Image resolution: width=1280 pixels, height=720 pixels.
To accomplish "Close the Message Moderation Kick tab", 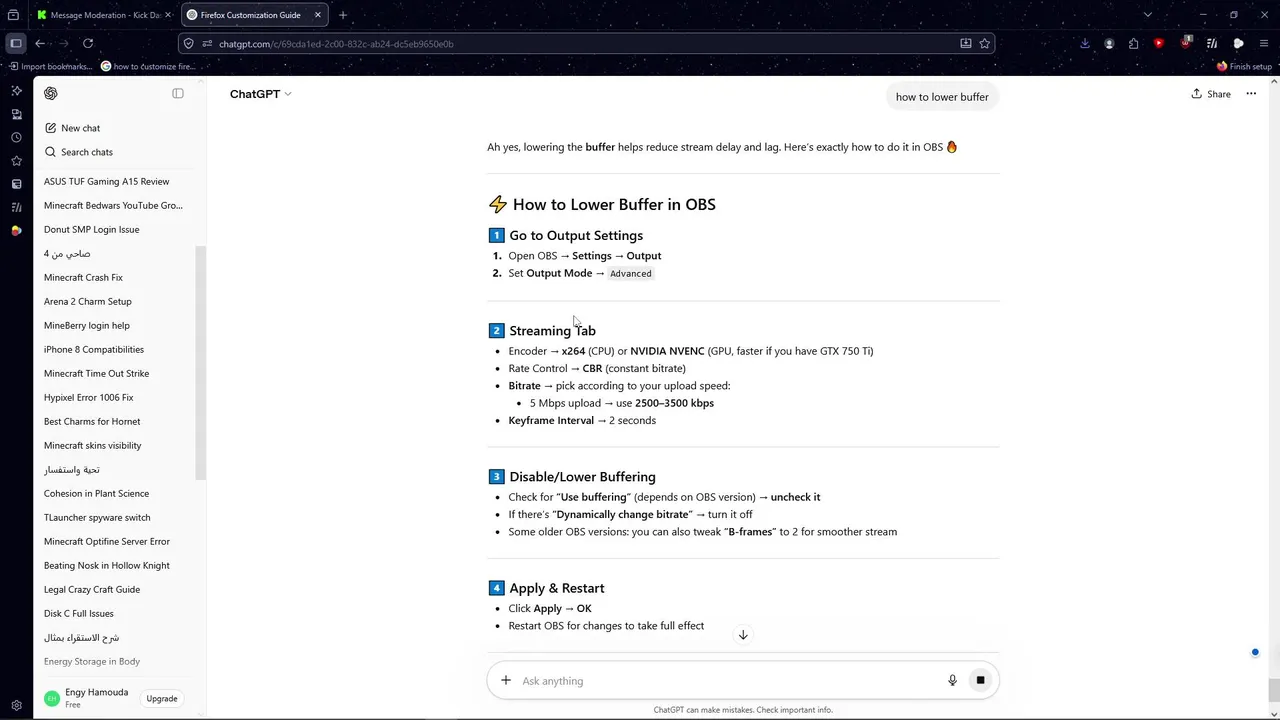I will [x=168, y=15].
